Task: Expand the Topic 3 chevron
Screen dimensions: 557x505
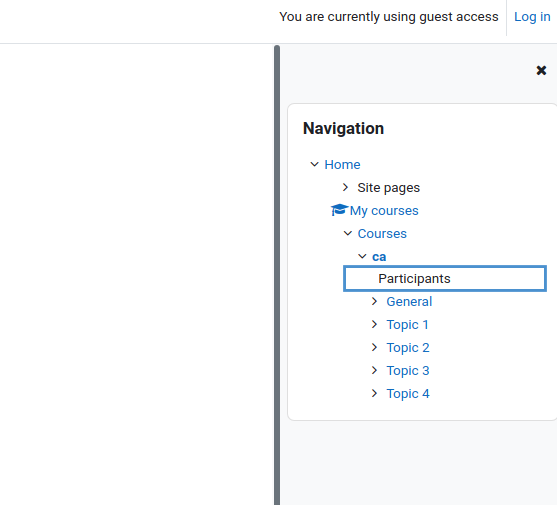Action: [374, 370]
